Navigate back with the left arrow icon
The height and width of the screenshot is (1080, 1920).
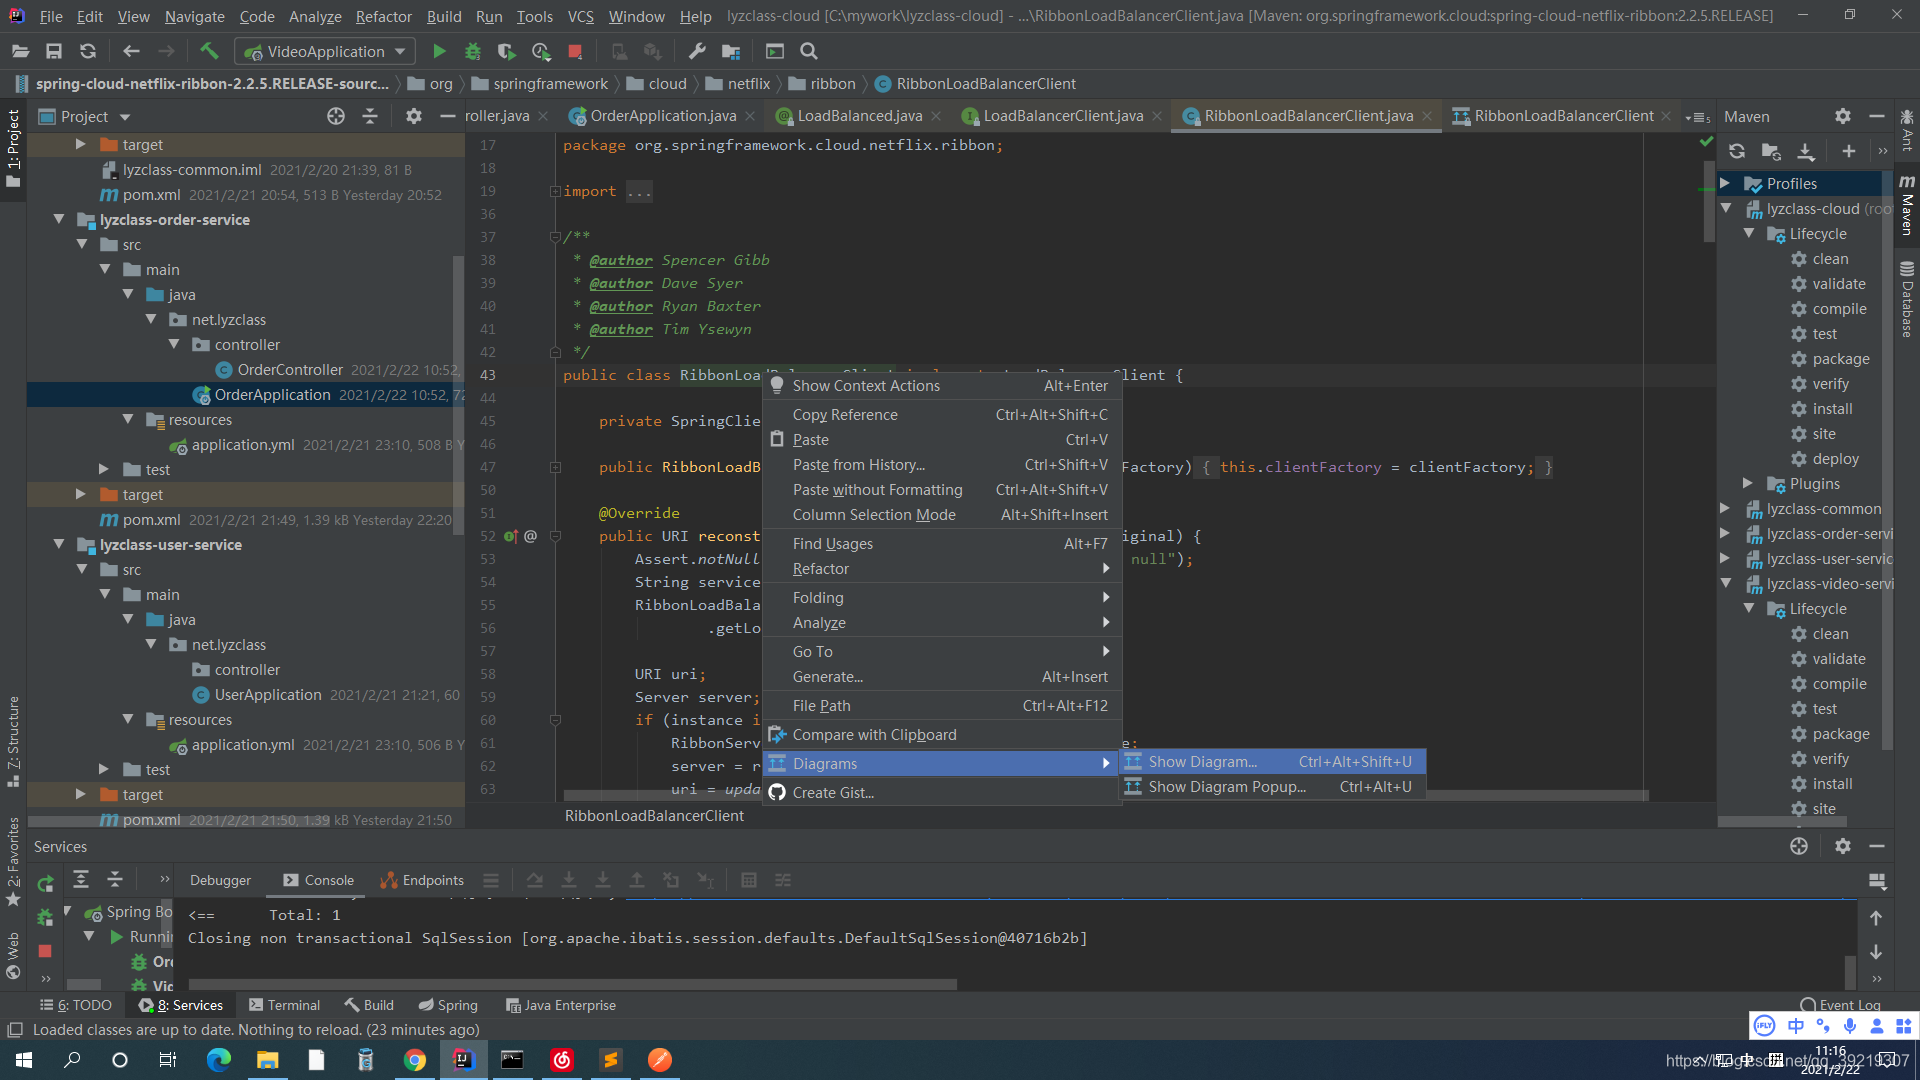pos(131,51)
